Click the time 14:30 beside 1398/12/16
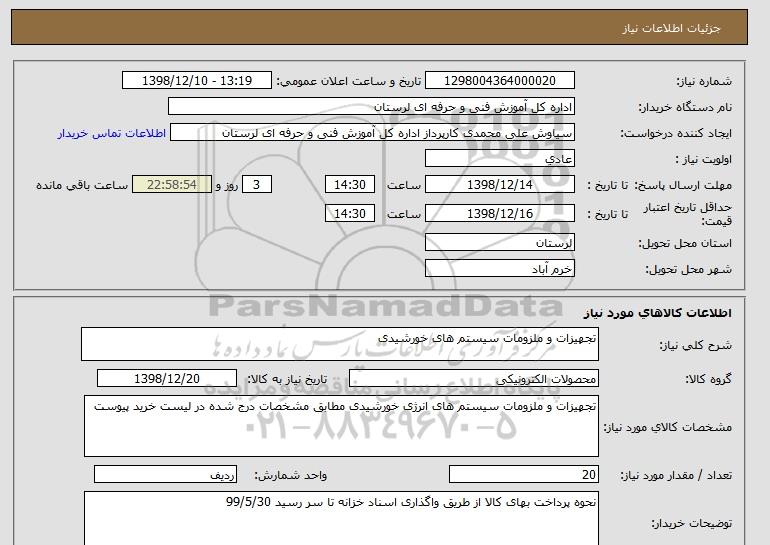 (x=350, y=214)
